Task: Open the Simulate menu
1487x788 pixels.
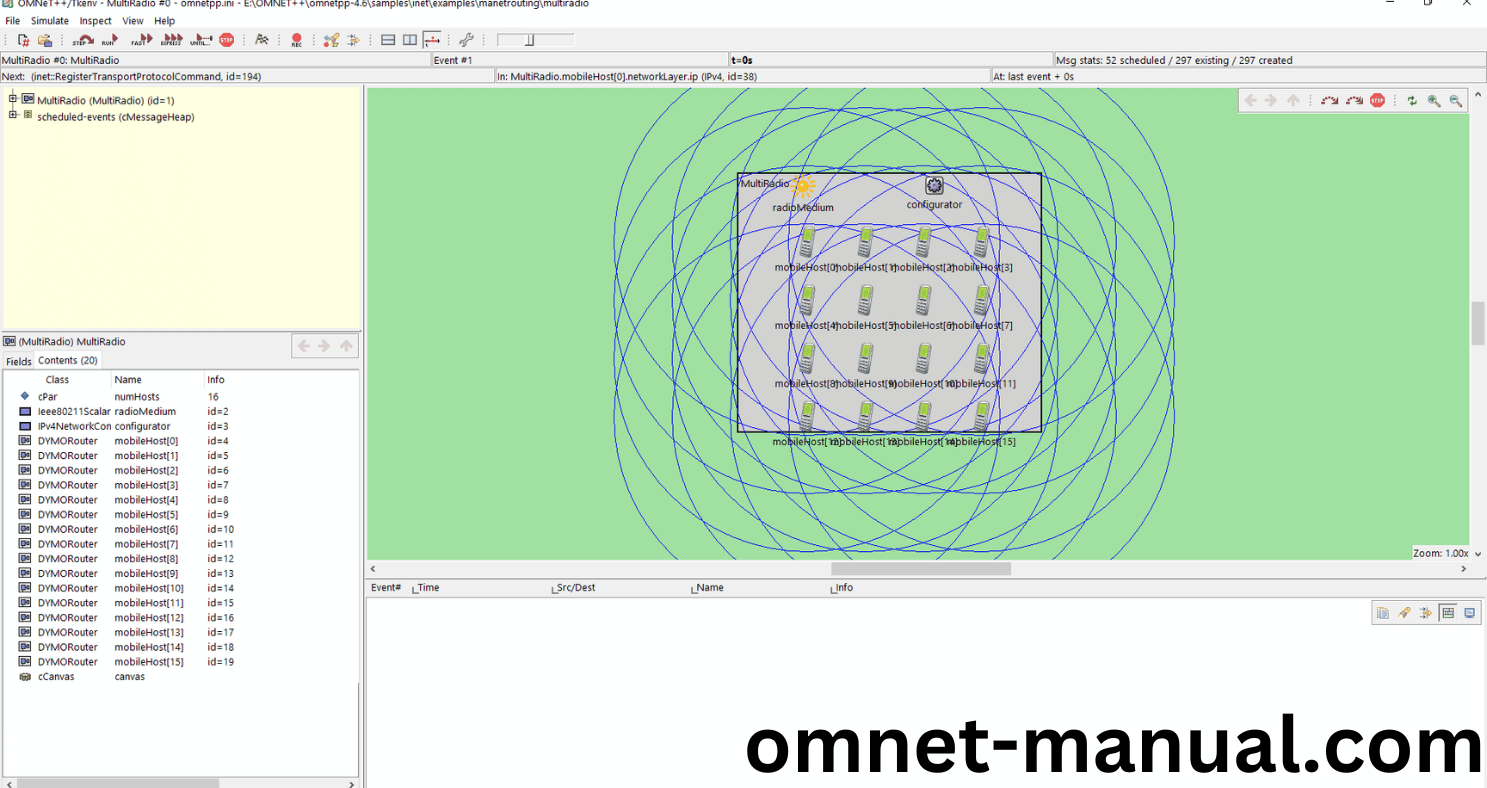Action: pyautogui.click(x=50, y=20)
